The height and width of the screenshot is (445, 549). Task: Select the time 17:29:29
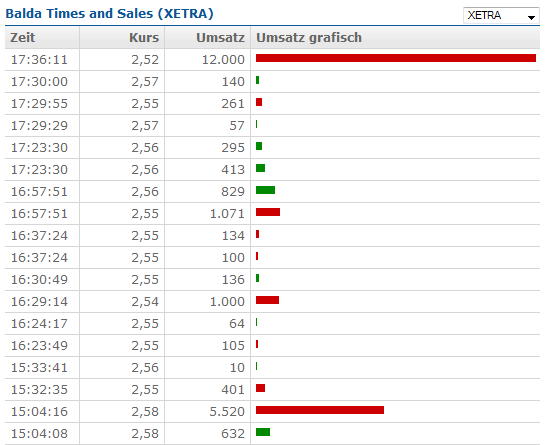click(x=39, y=126)
